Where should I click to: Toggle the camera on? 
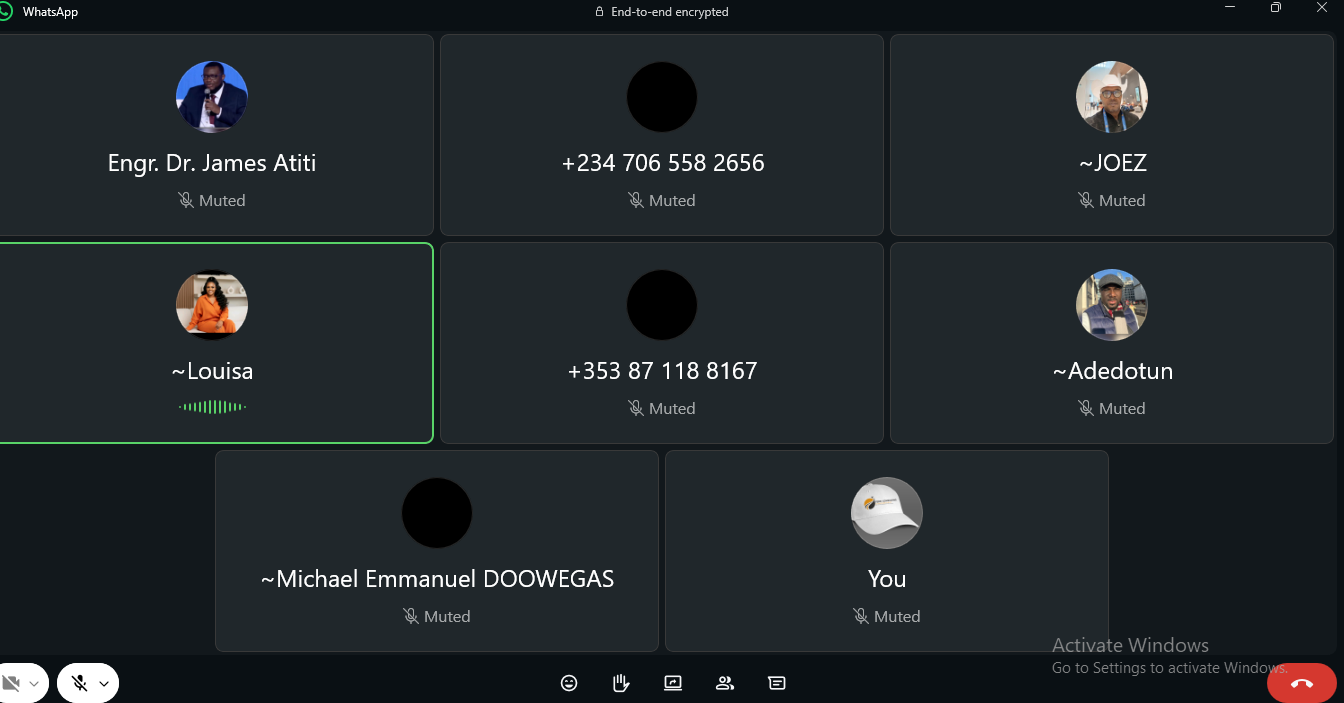point(11,683)
